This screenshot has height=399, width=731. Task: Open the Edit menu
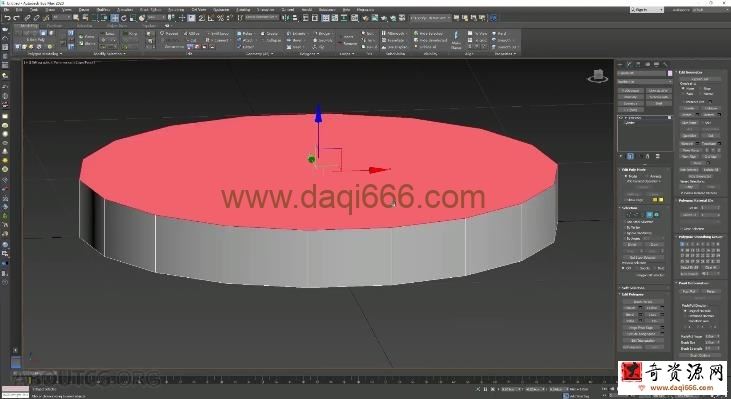click(19, 9)
